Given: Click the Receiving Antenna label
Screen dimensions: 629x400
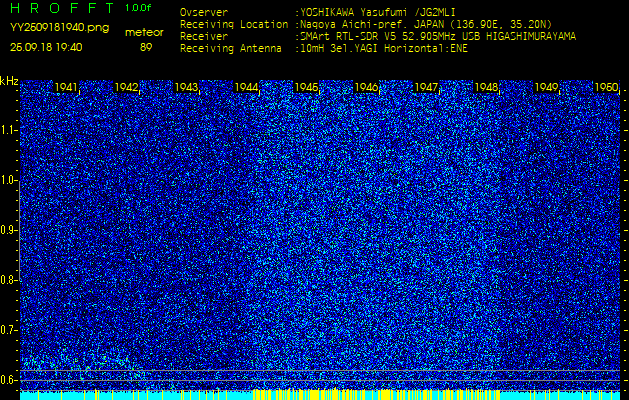Looking at the screenshot, I should (x=231, y=49).
